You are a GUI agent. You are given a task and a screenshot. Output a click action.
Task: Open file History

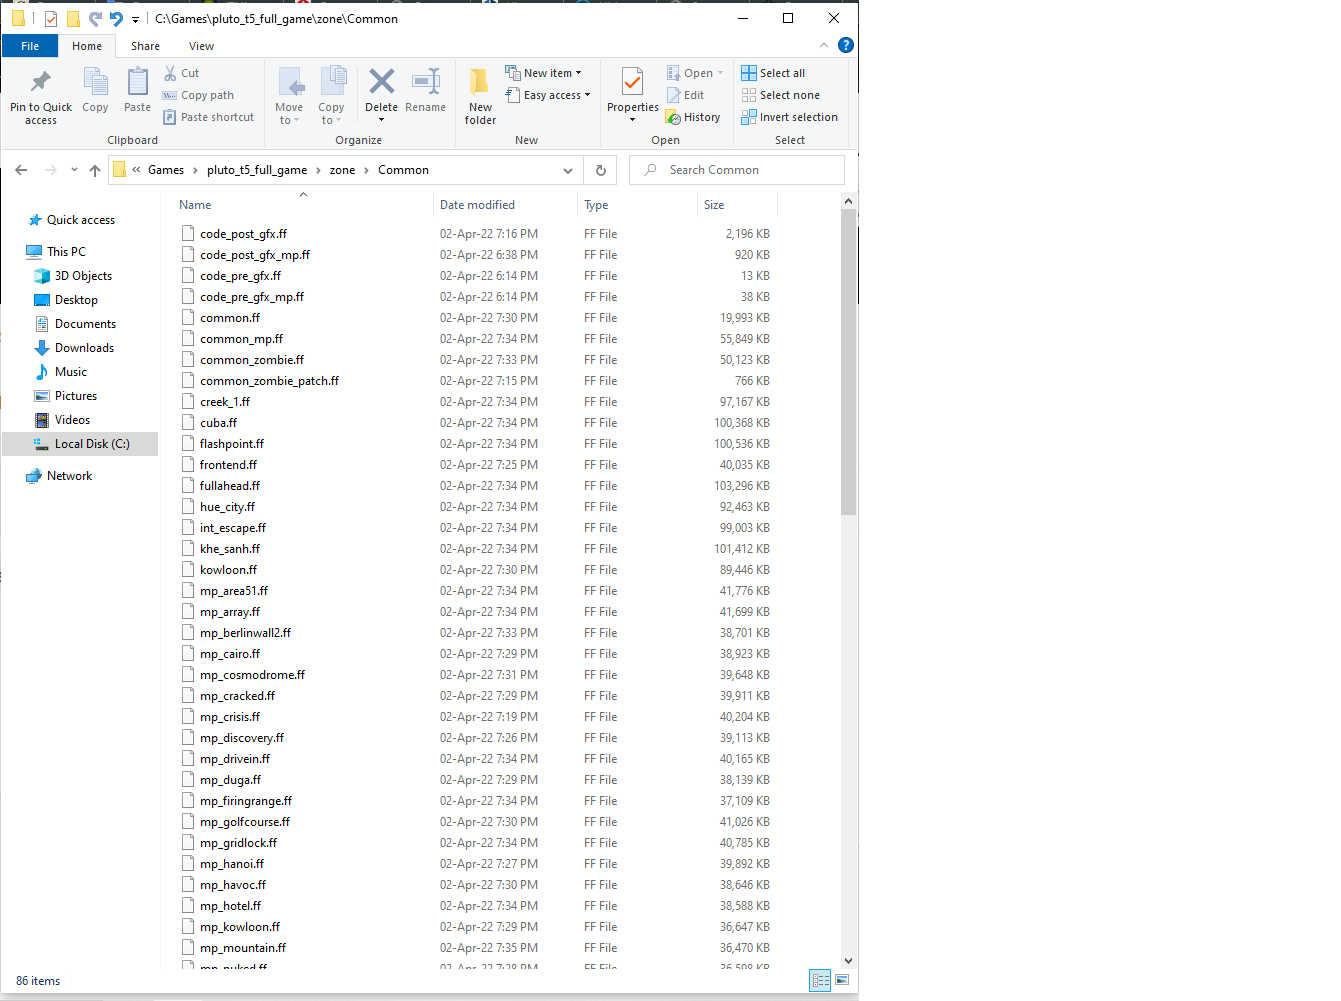(693, 117)
